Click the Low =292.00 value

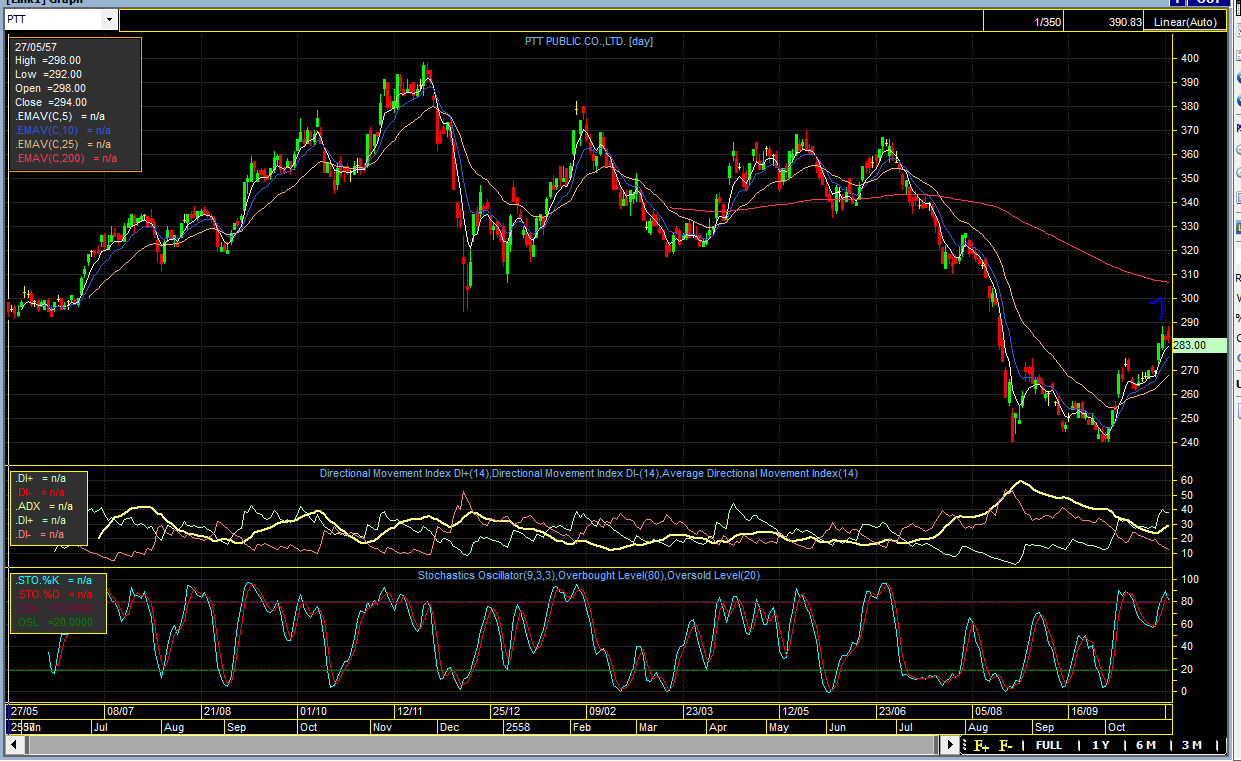(x=49, y=74)
